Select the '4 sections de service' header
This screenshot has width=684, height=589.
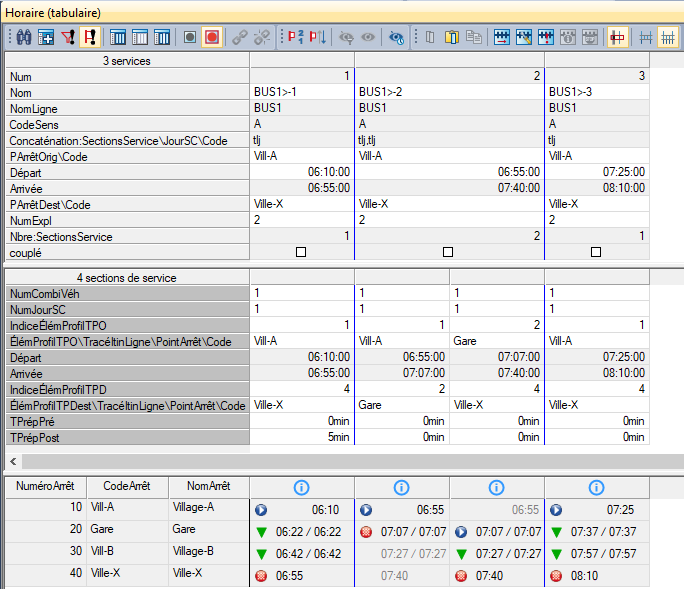[126, 277]
